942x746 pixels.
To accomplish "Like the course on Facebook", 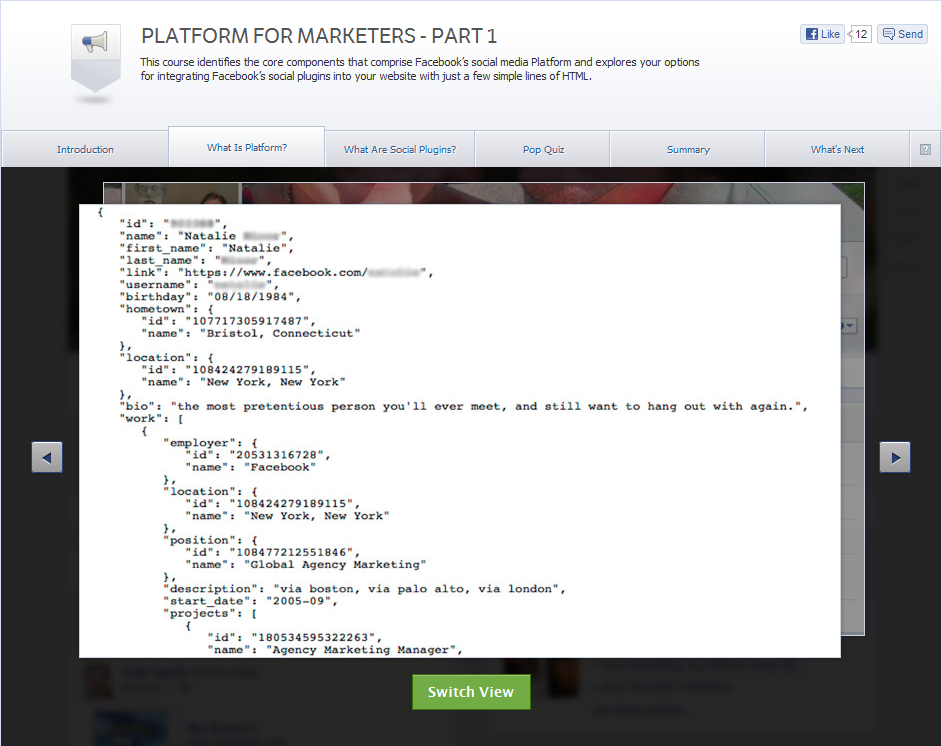I will (822, 34).
